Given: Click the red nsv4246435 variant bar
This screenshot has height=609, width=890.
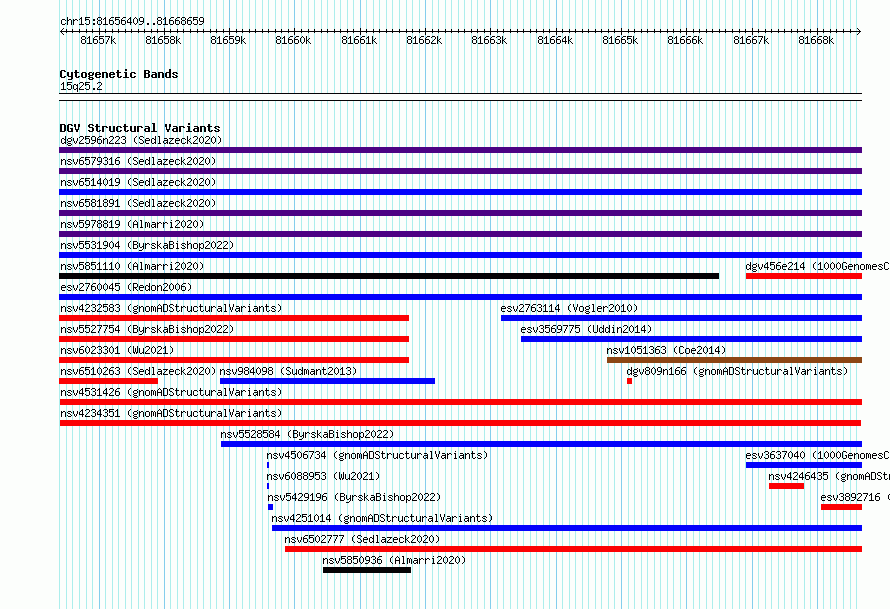Looking at the screenshot, I should click(x=786, y=486).
